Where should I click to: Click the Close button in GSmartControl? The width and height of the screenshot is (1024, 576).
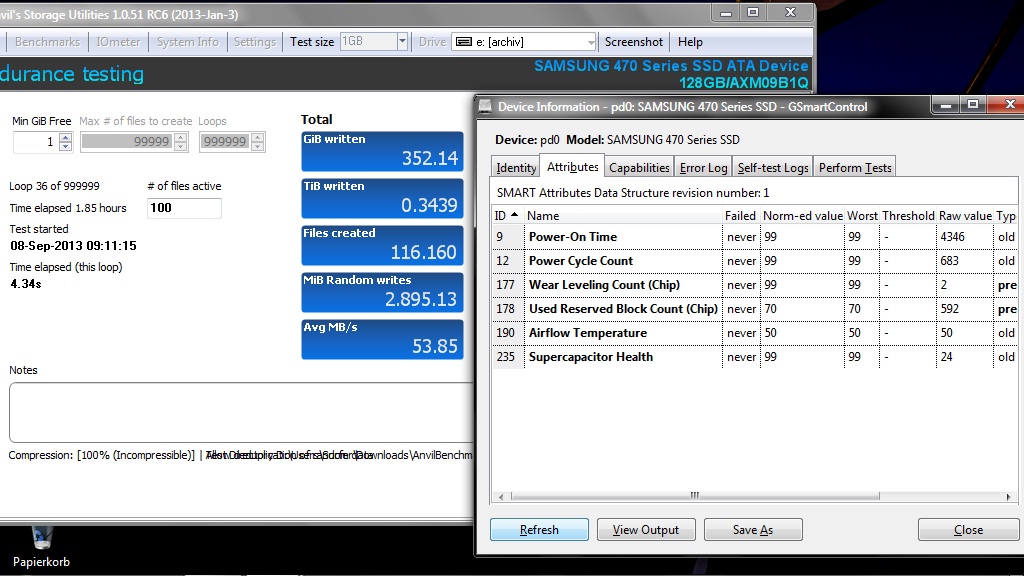(968, 530)
